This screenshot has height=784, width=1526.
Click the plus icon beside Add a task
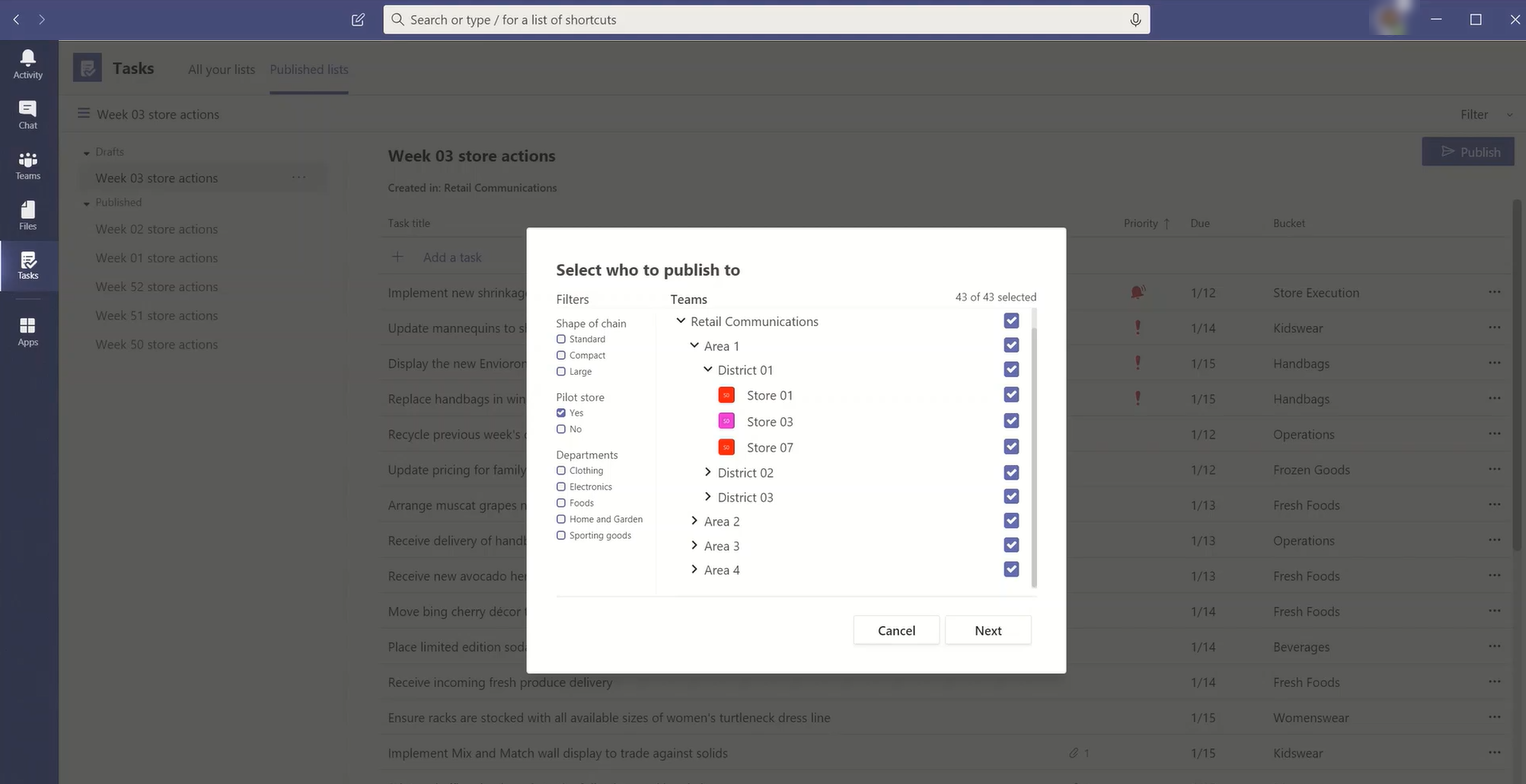click(397, 257)
